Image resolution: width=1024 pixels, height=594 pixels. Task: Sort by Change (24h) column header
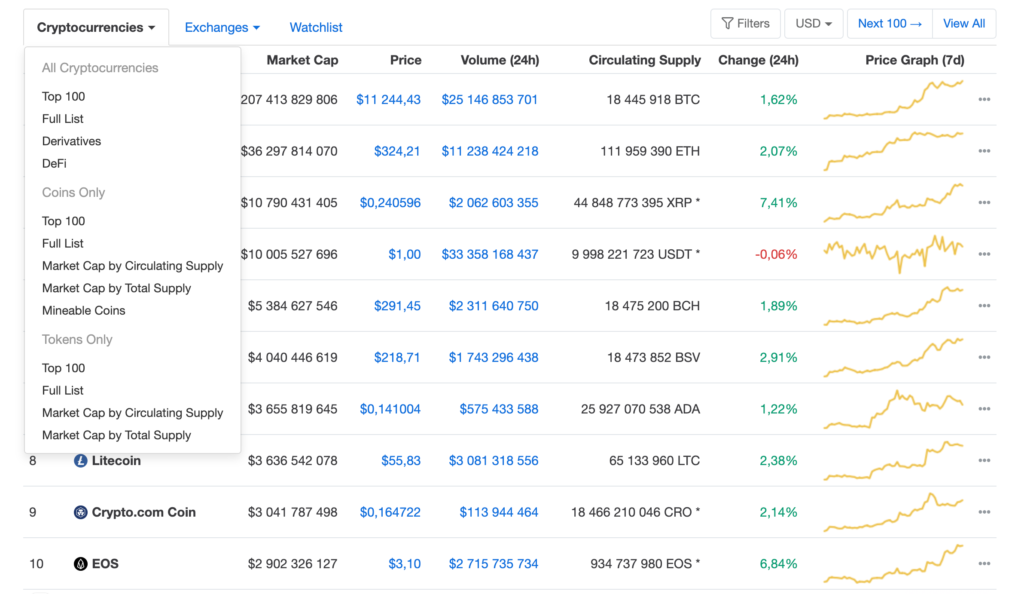coord(758,60)
